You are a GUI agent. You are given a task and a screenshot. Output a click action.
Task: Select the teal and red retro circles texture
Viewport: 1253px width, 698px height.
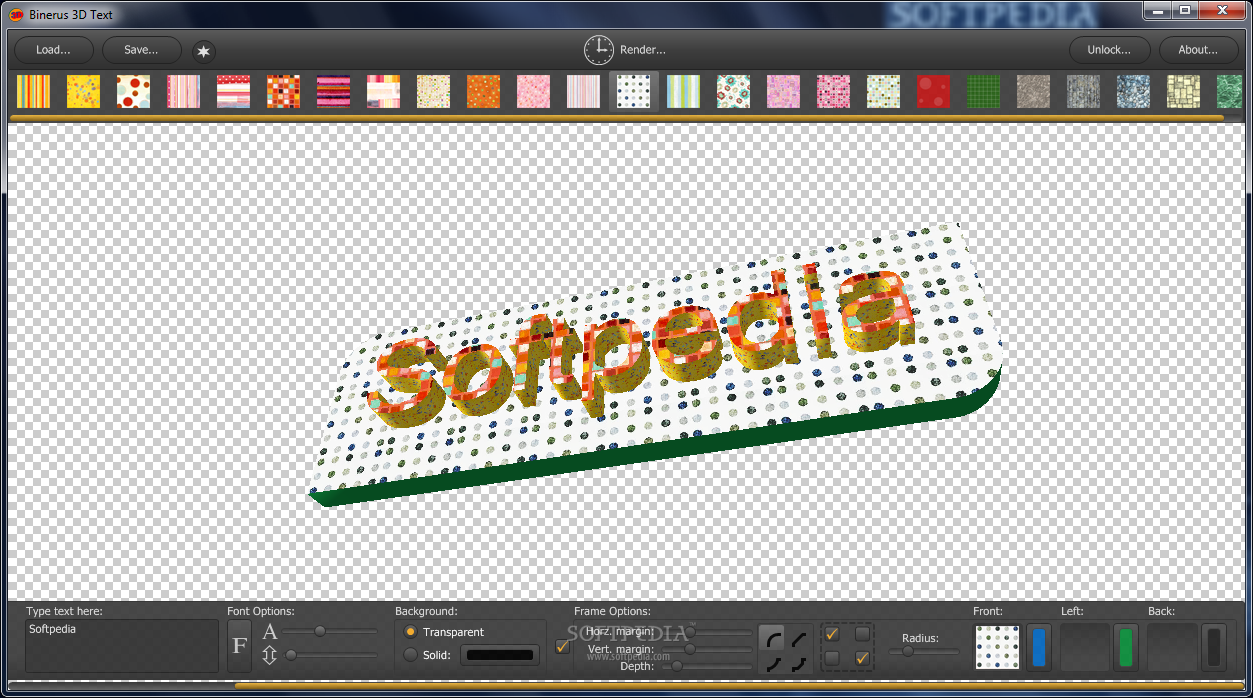pos(733,91)
